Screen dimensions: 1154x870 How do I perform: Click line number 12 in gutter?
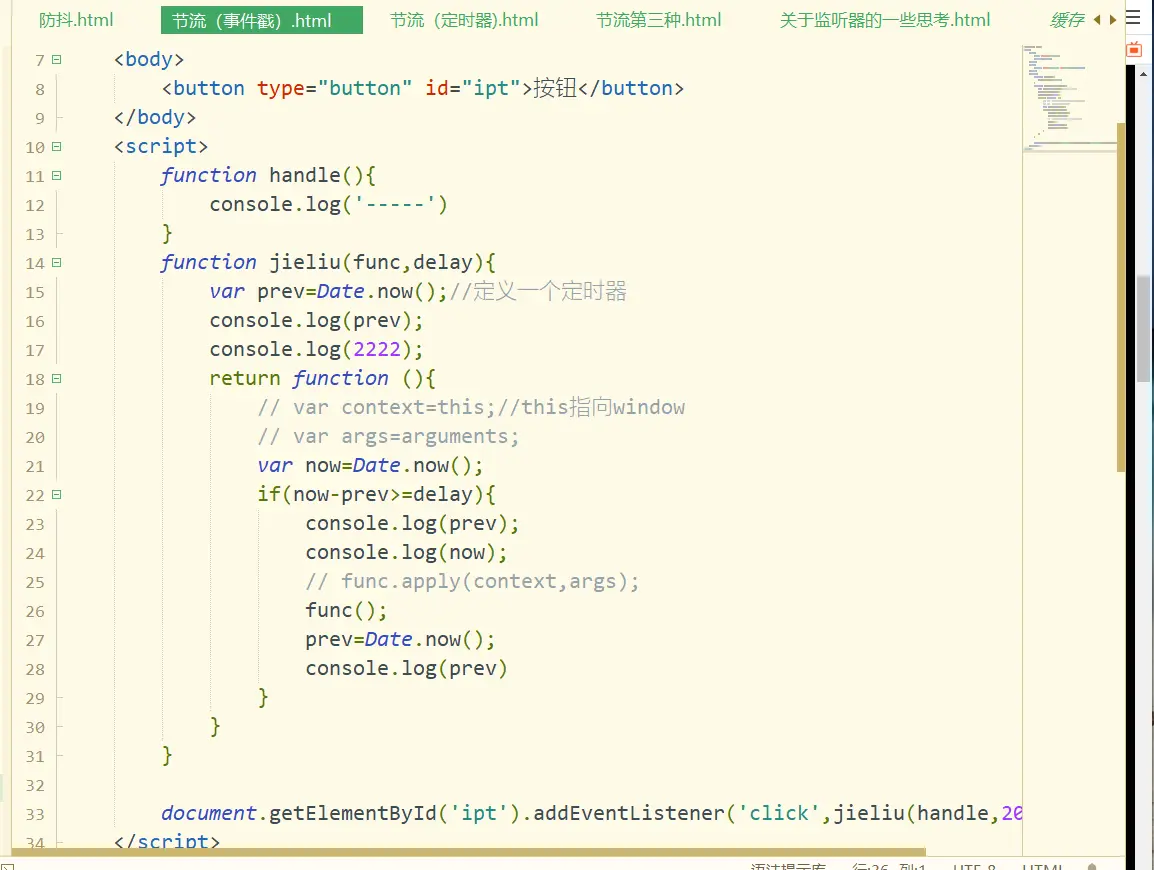pyautogui.click(x=35, y=205)
